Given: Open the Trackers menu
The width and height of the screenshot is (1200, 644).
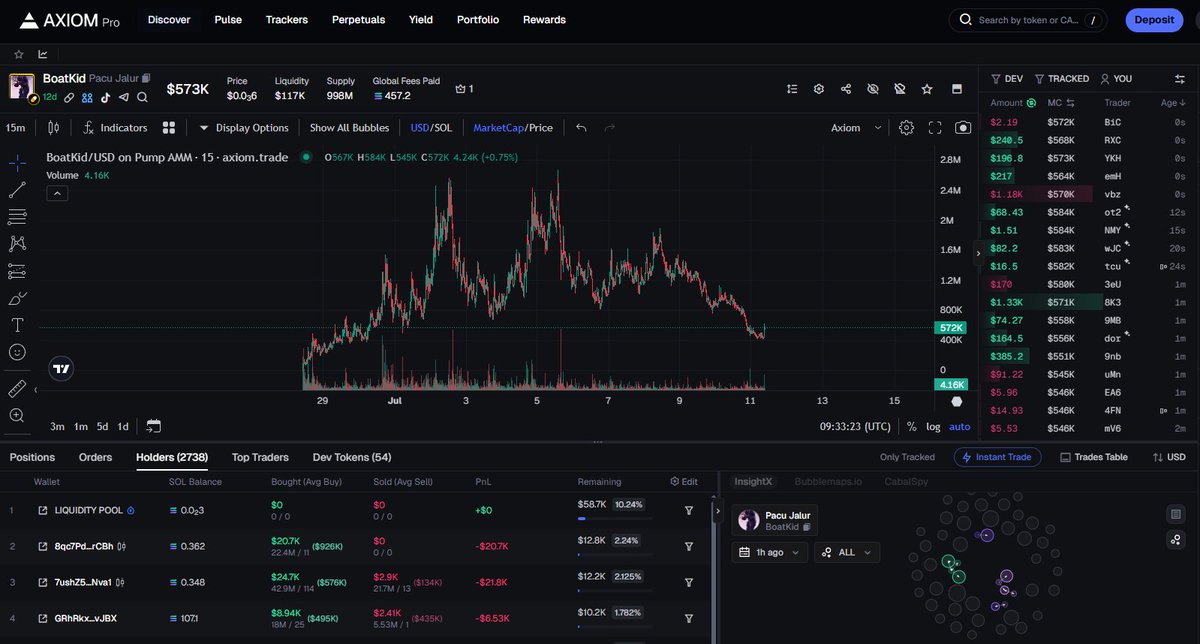Looking at the screenshot, I should [287, 20].
